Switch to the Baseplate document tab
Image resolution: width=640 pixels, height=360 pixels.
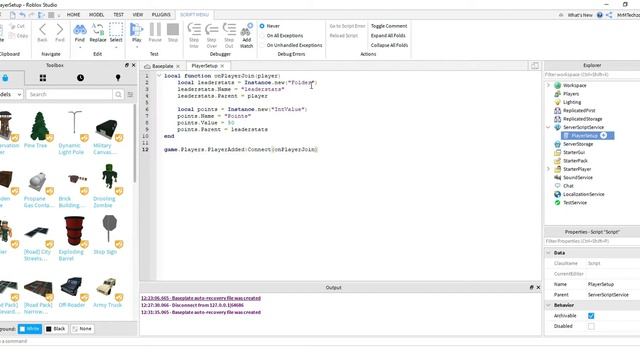tap(162, 66)
